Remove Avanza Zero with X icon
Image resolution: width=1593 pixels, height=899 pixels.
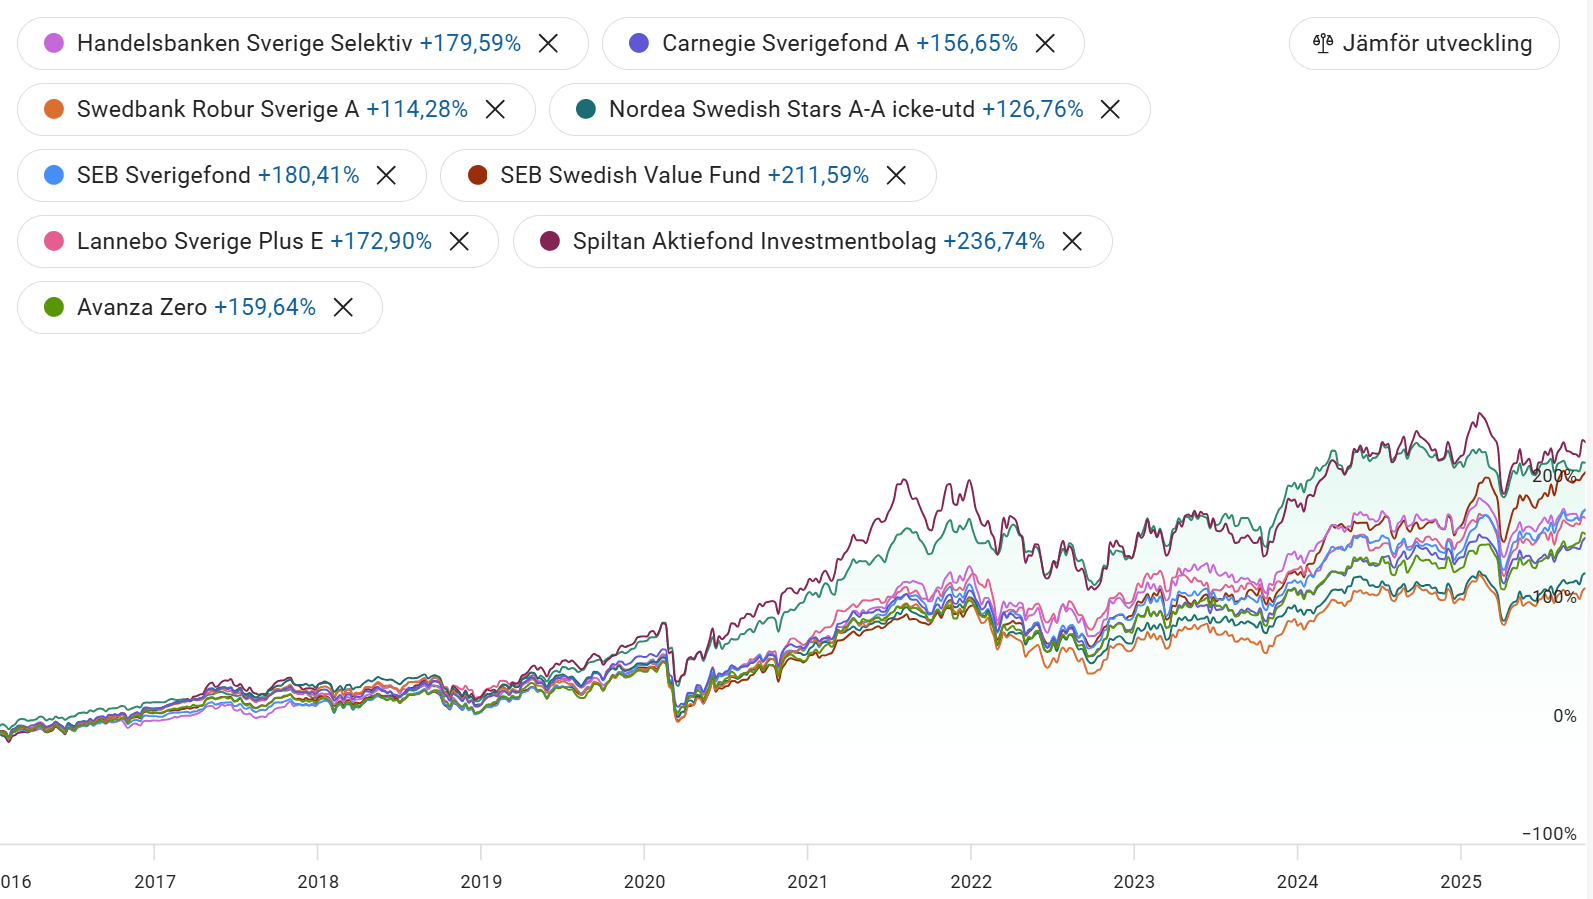pyautogui.click(x=343, y=307)
